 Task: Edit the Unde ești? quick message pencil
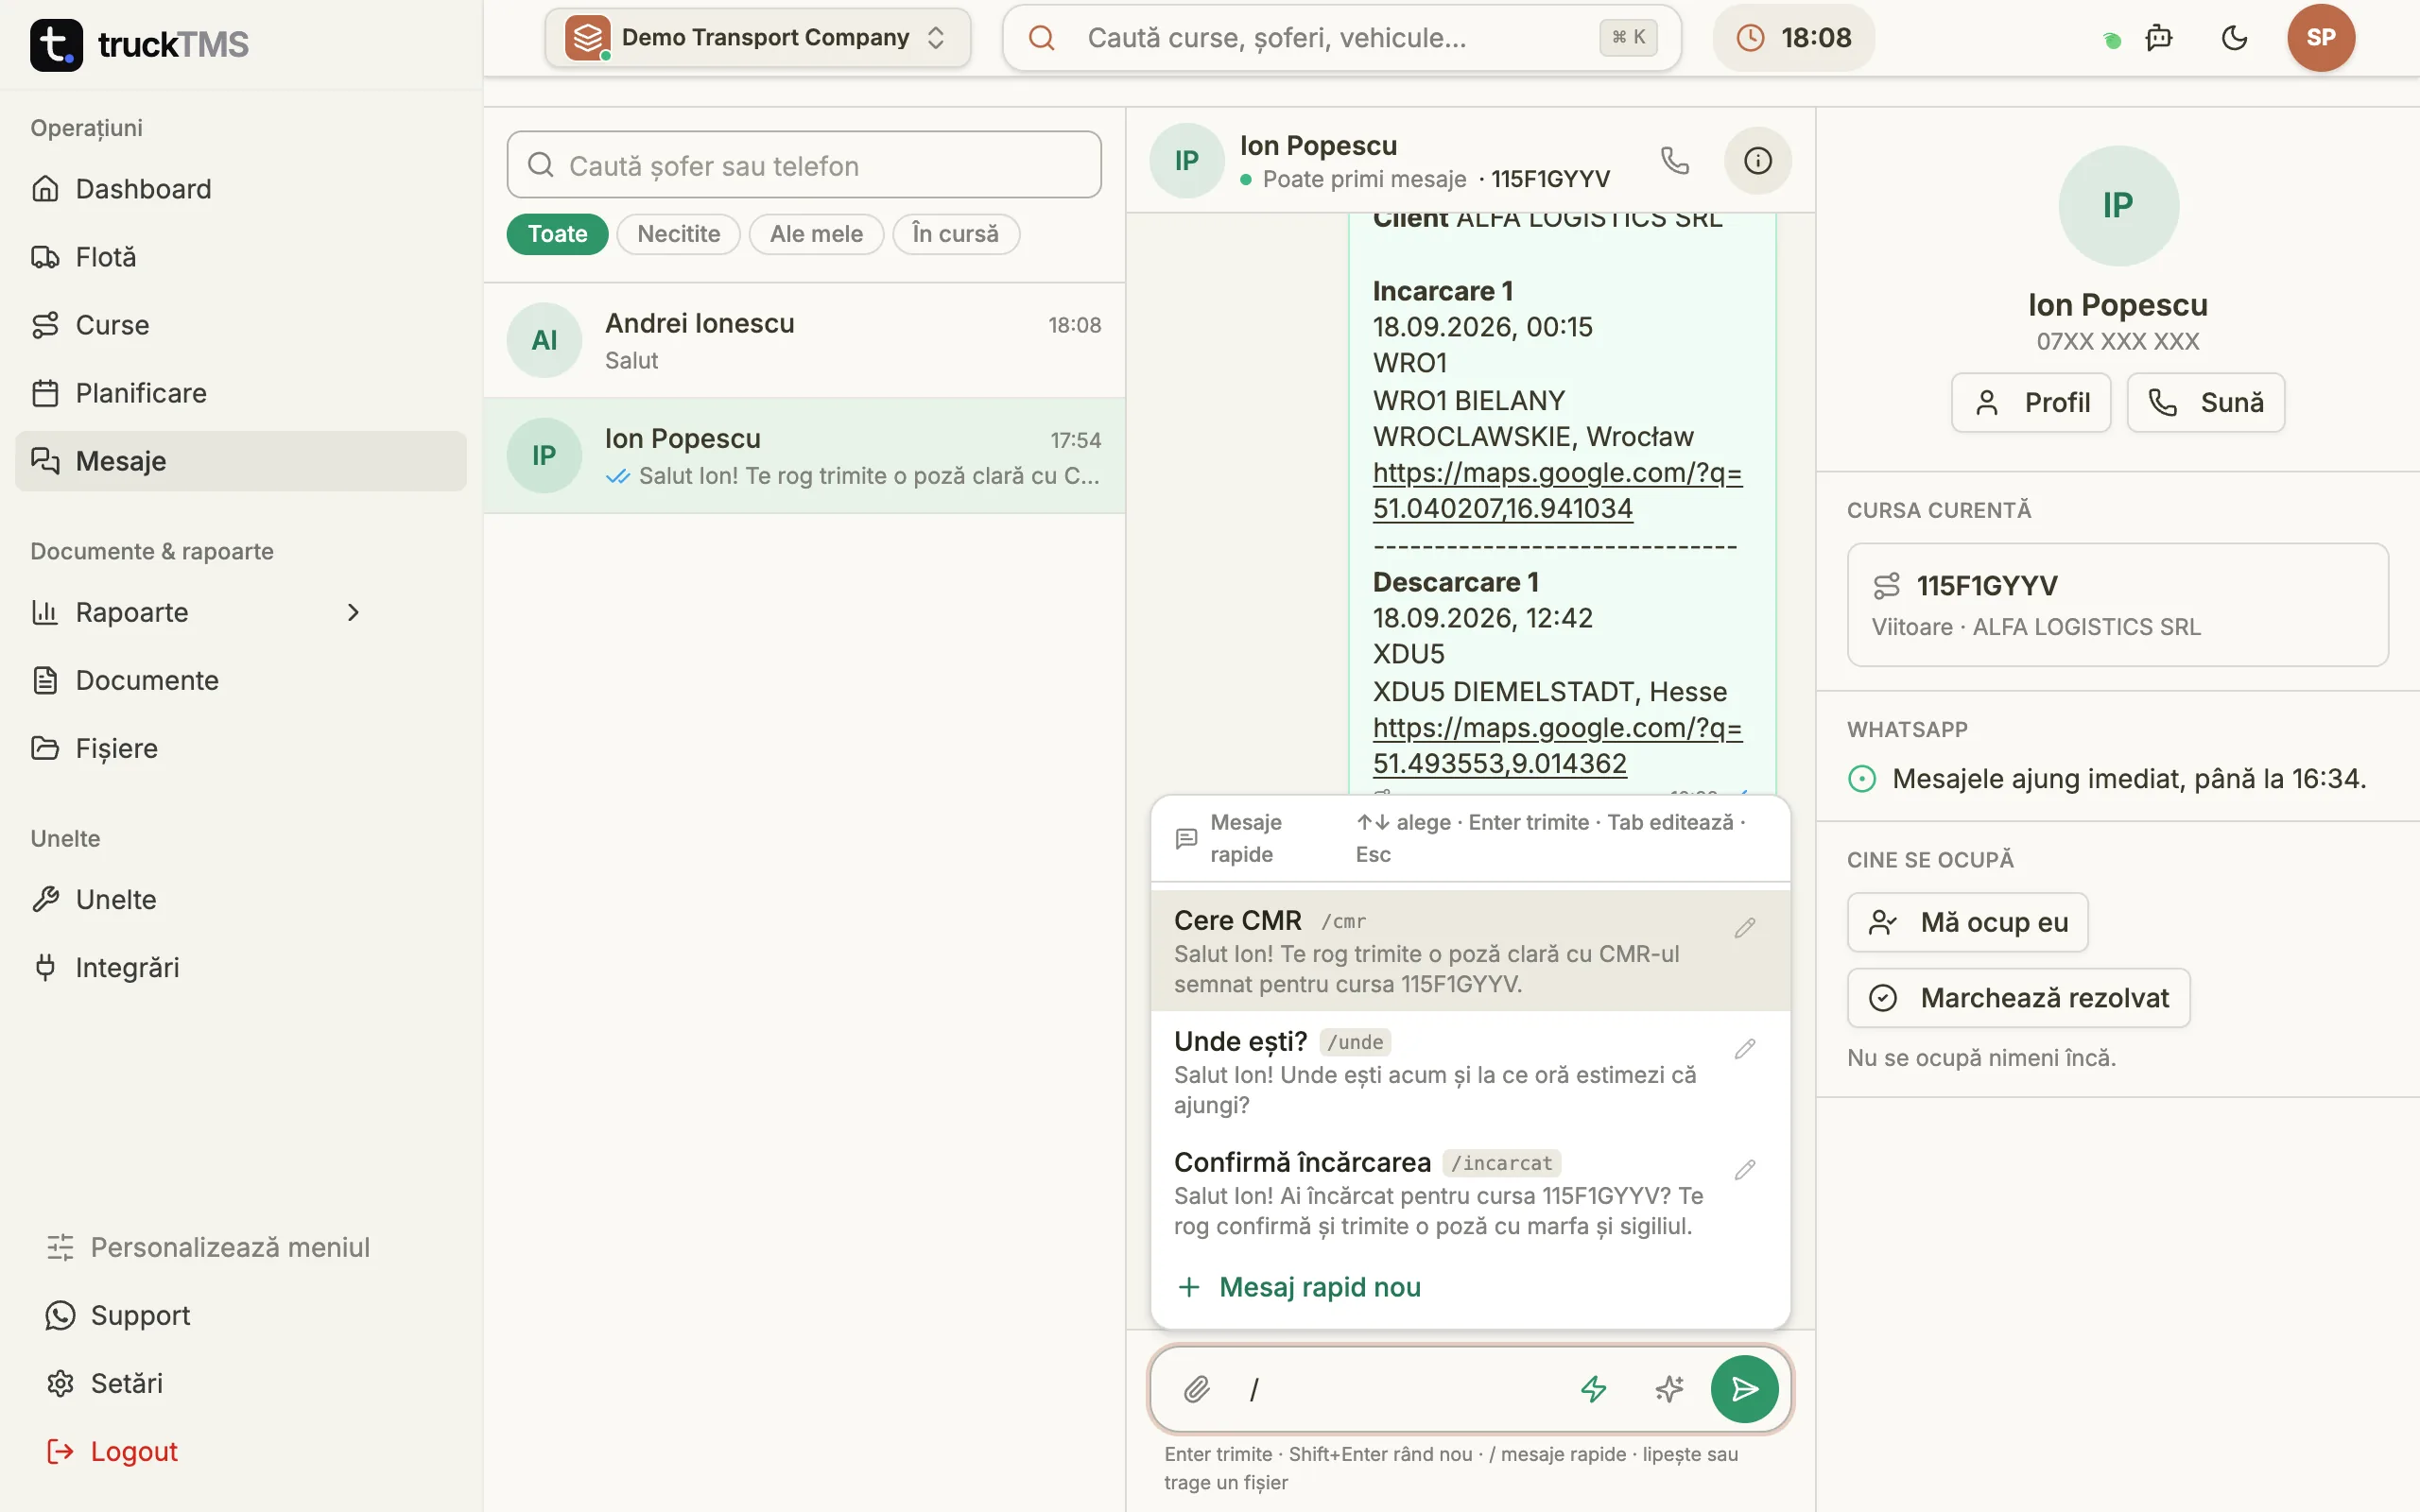coord(1745,1049)
